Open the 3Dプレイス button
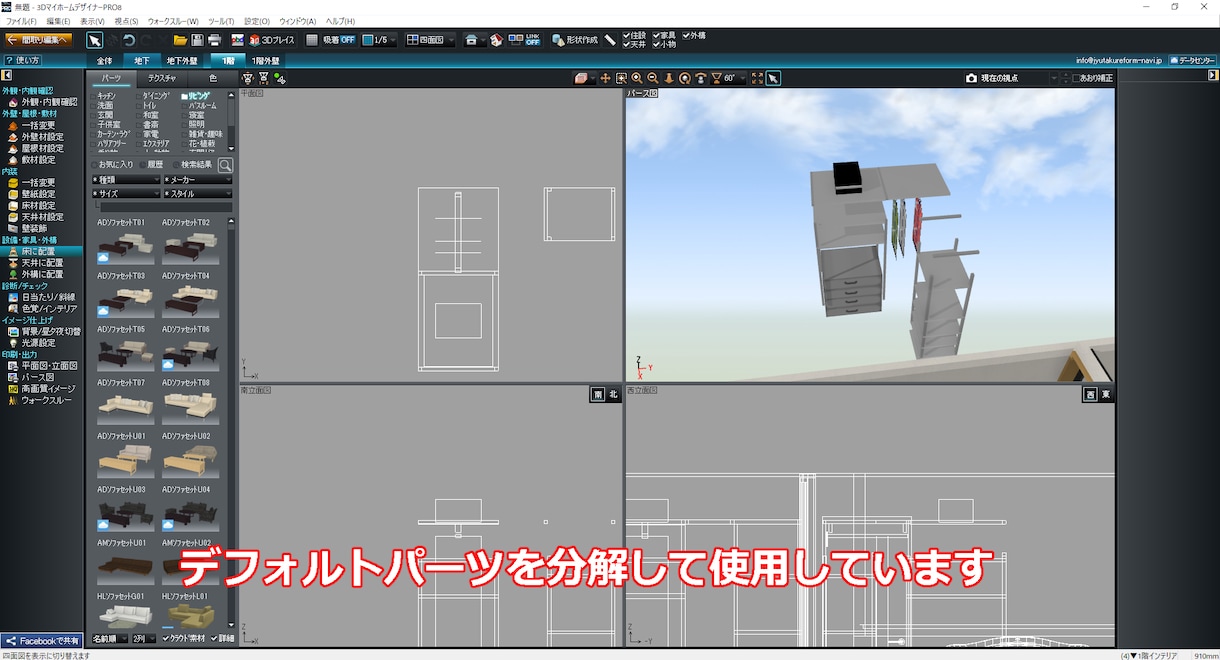1220x660 pixels. tap(272, 40)
